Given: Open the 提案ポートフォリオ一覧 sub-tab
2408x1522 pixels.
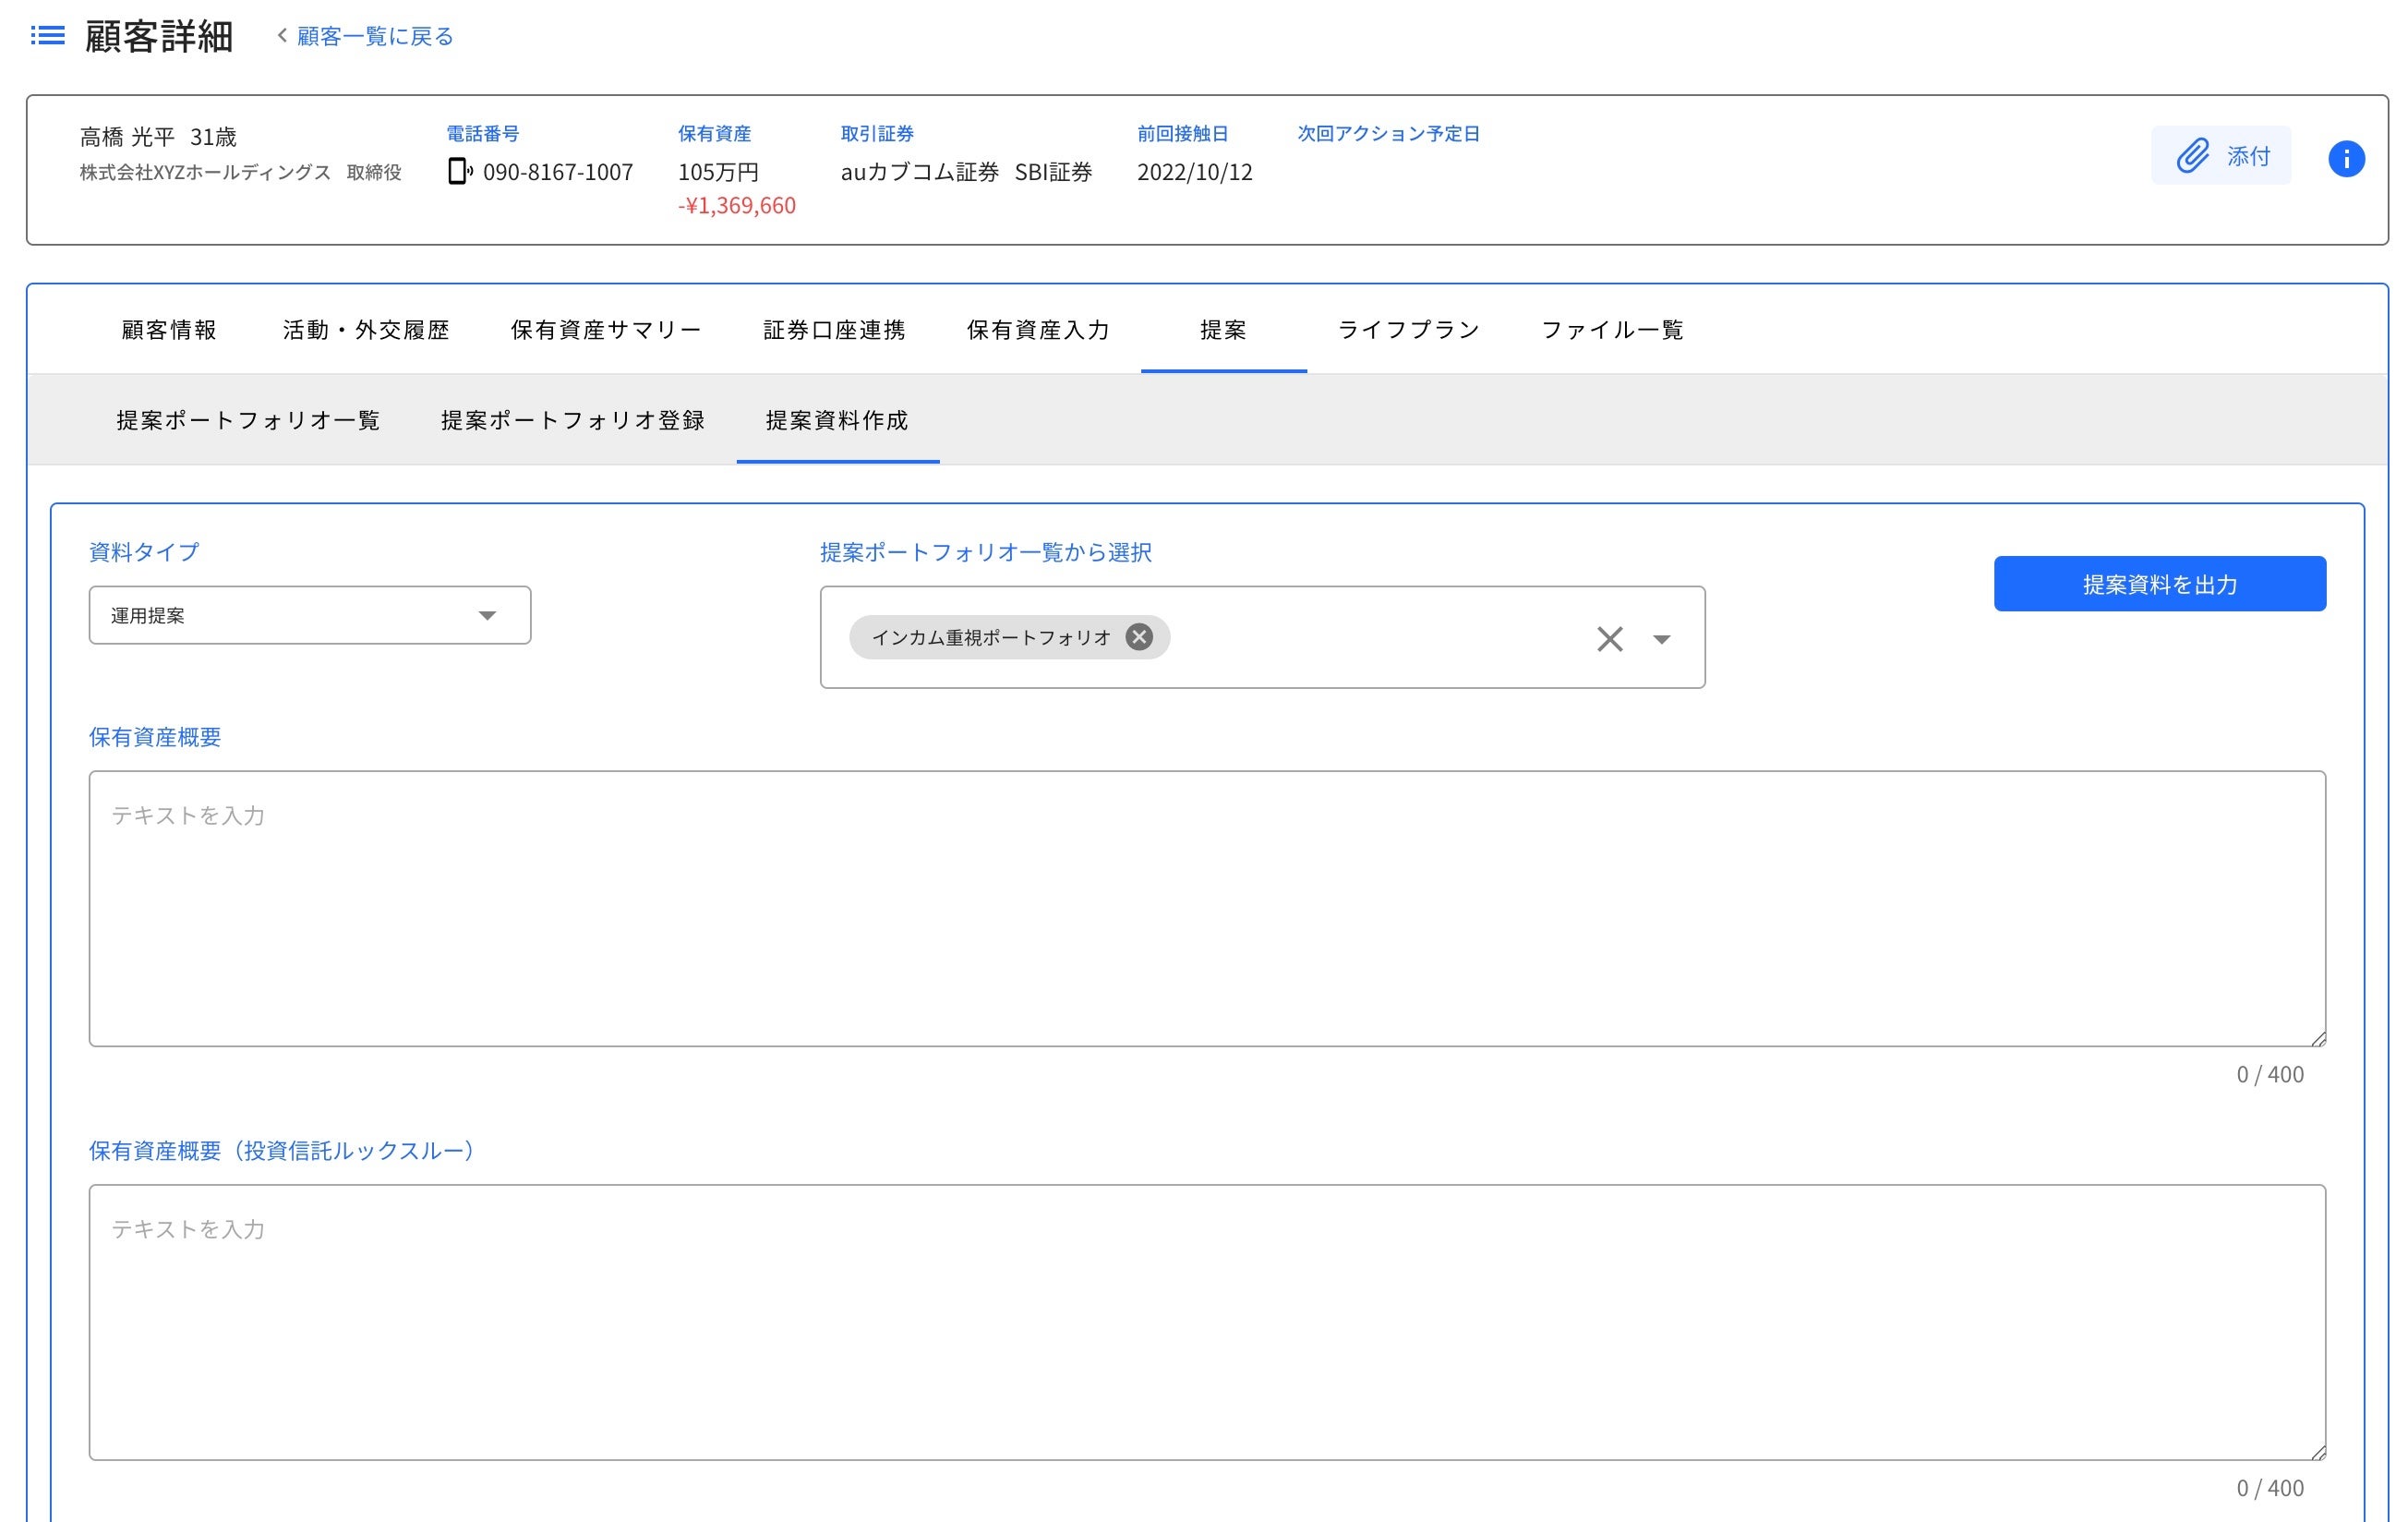Looking at the screenshot, I should click(248, 420).
